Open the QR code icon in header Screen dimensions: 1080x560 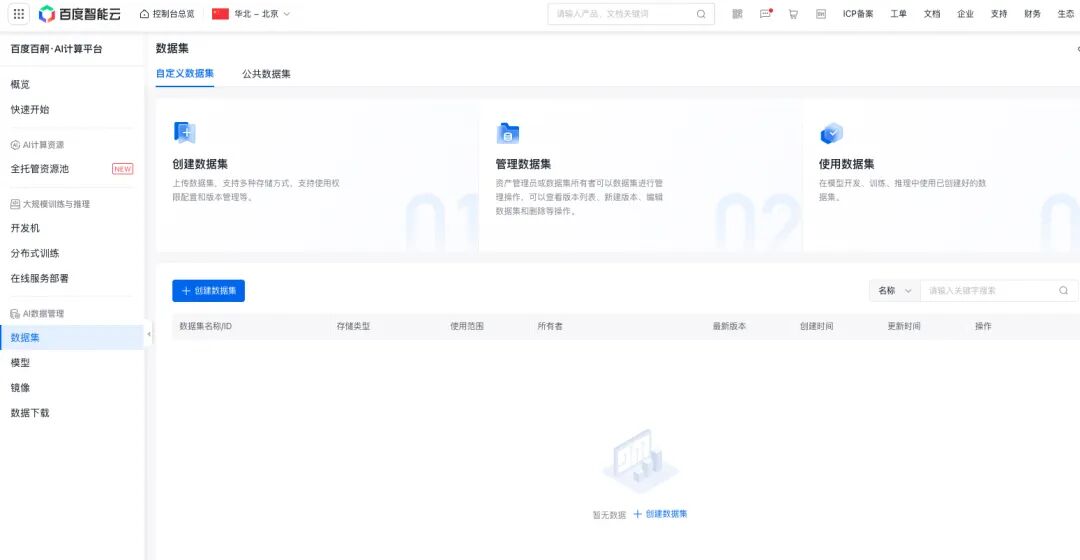coord(738,14)
